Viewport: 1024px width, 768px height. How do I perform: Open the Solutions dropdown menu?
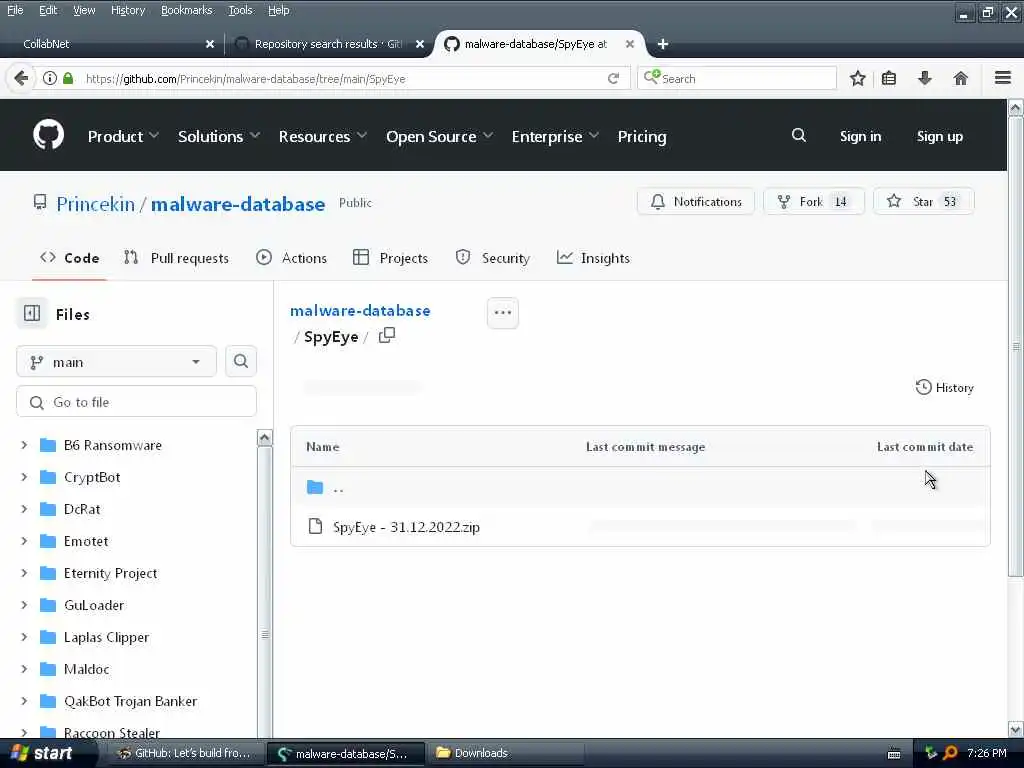click(219, 136)
